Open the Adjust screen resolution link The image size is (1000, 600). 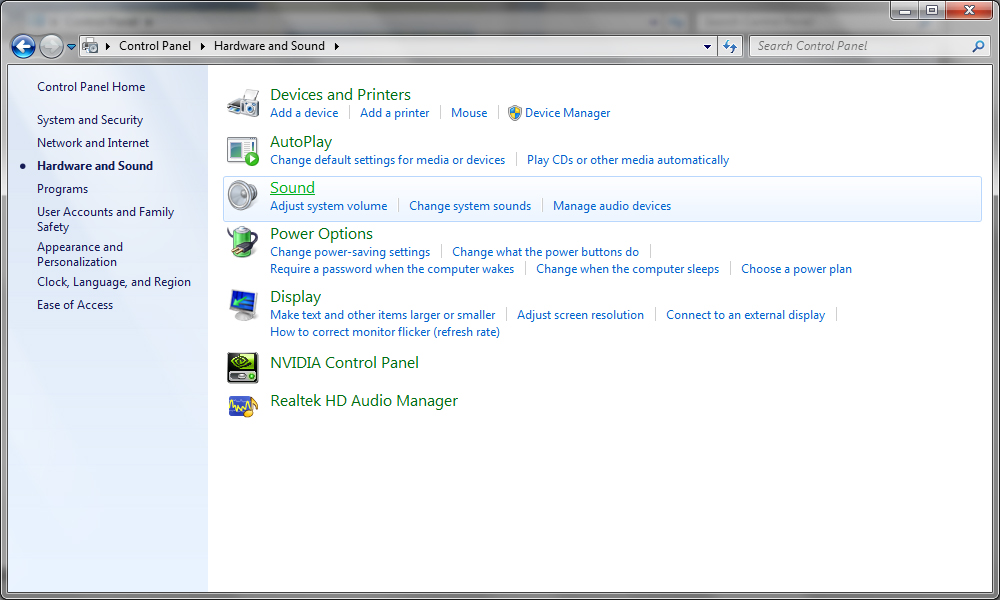(x=581, y=314)
